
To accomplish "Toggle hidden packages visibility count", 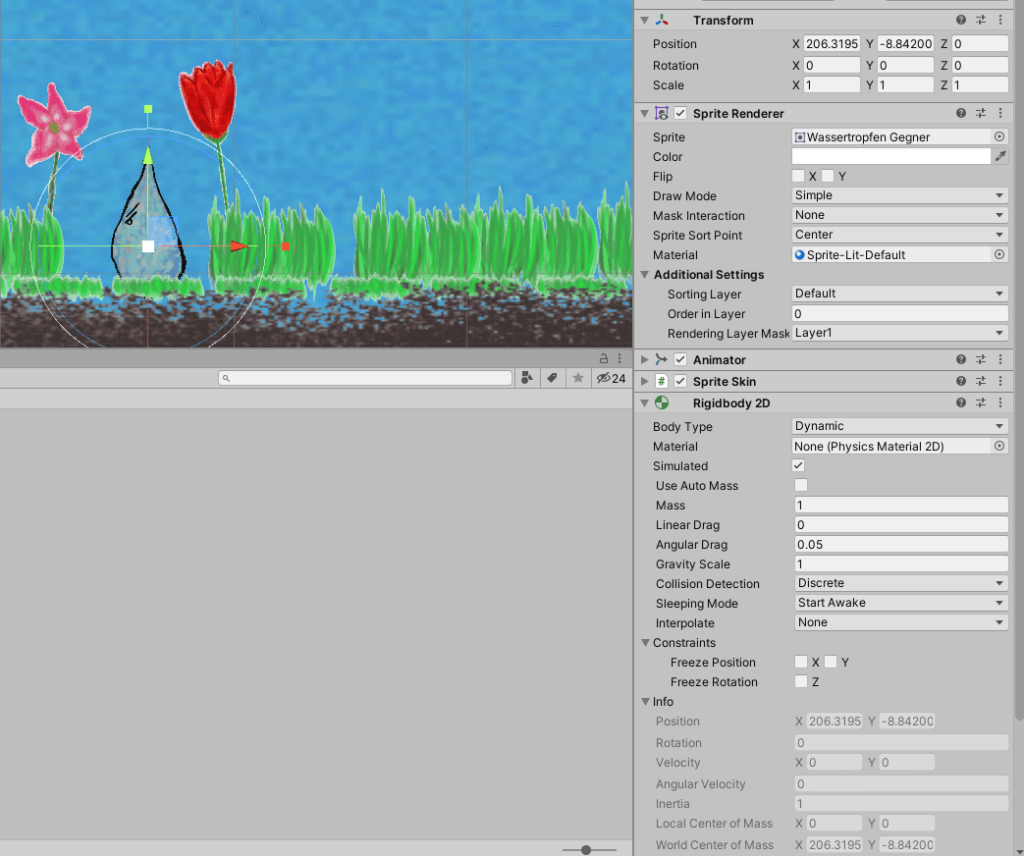I will pos(610,378).
